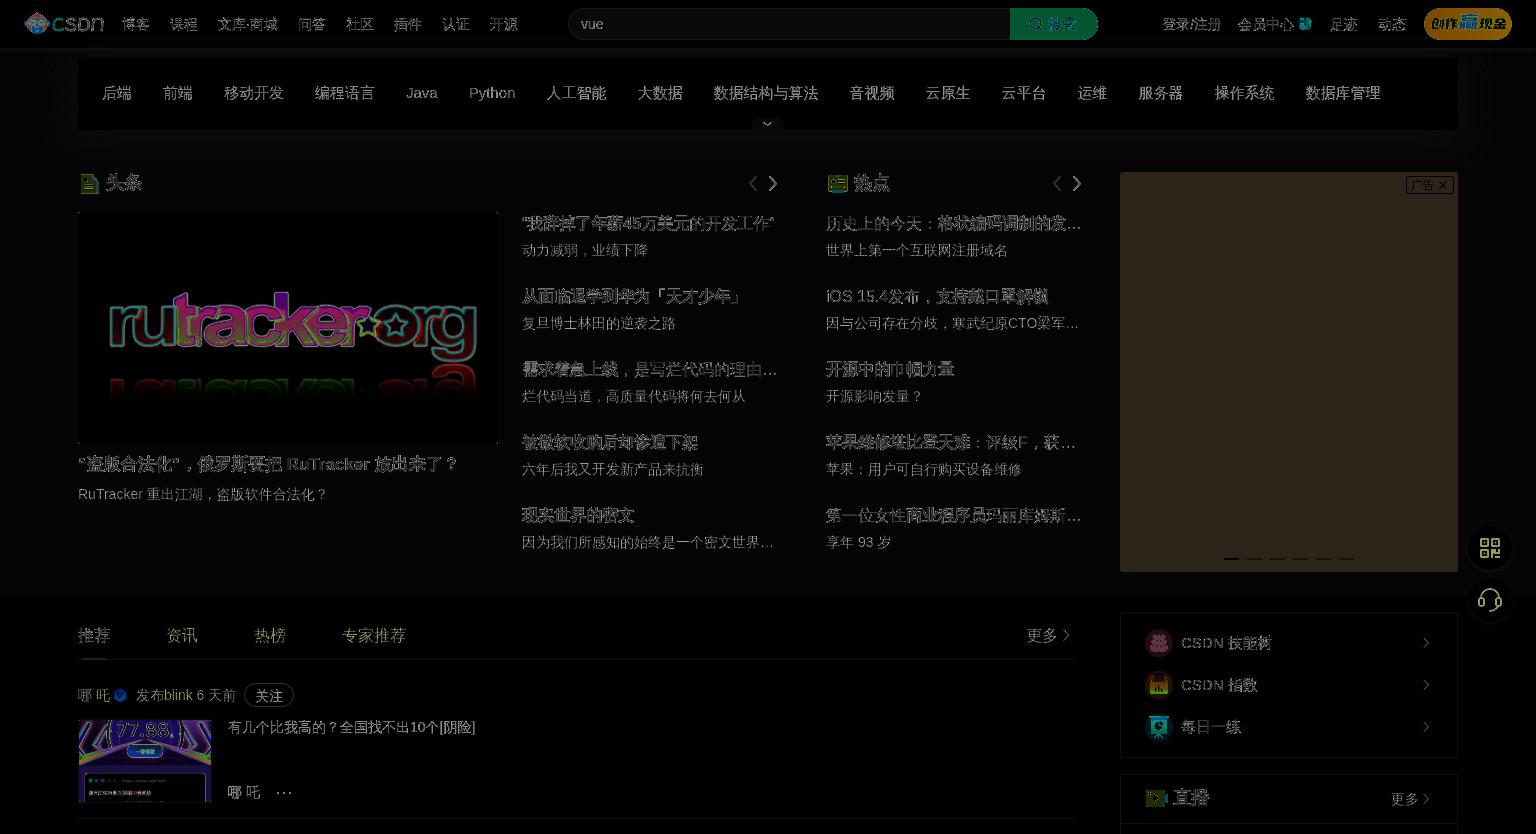The image size is (1536, 834).
Task: Switch to the 热榜 tab
Action: click(x=270, y=635)
